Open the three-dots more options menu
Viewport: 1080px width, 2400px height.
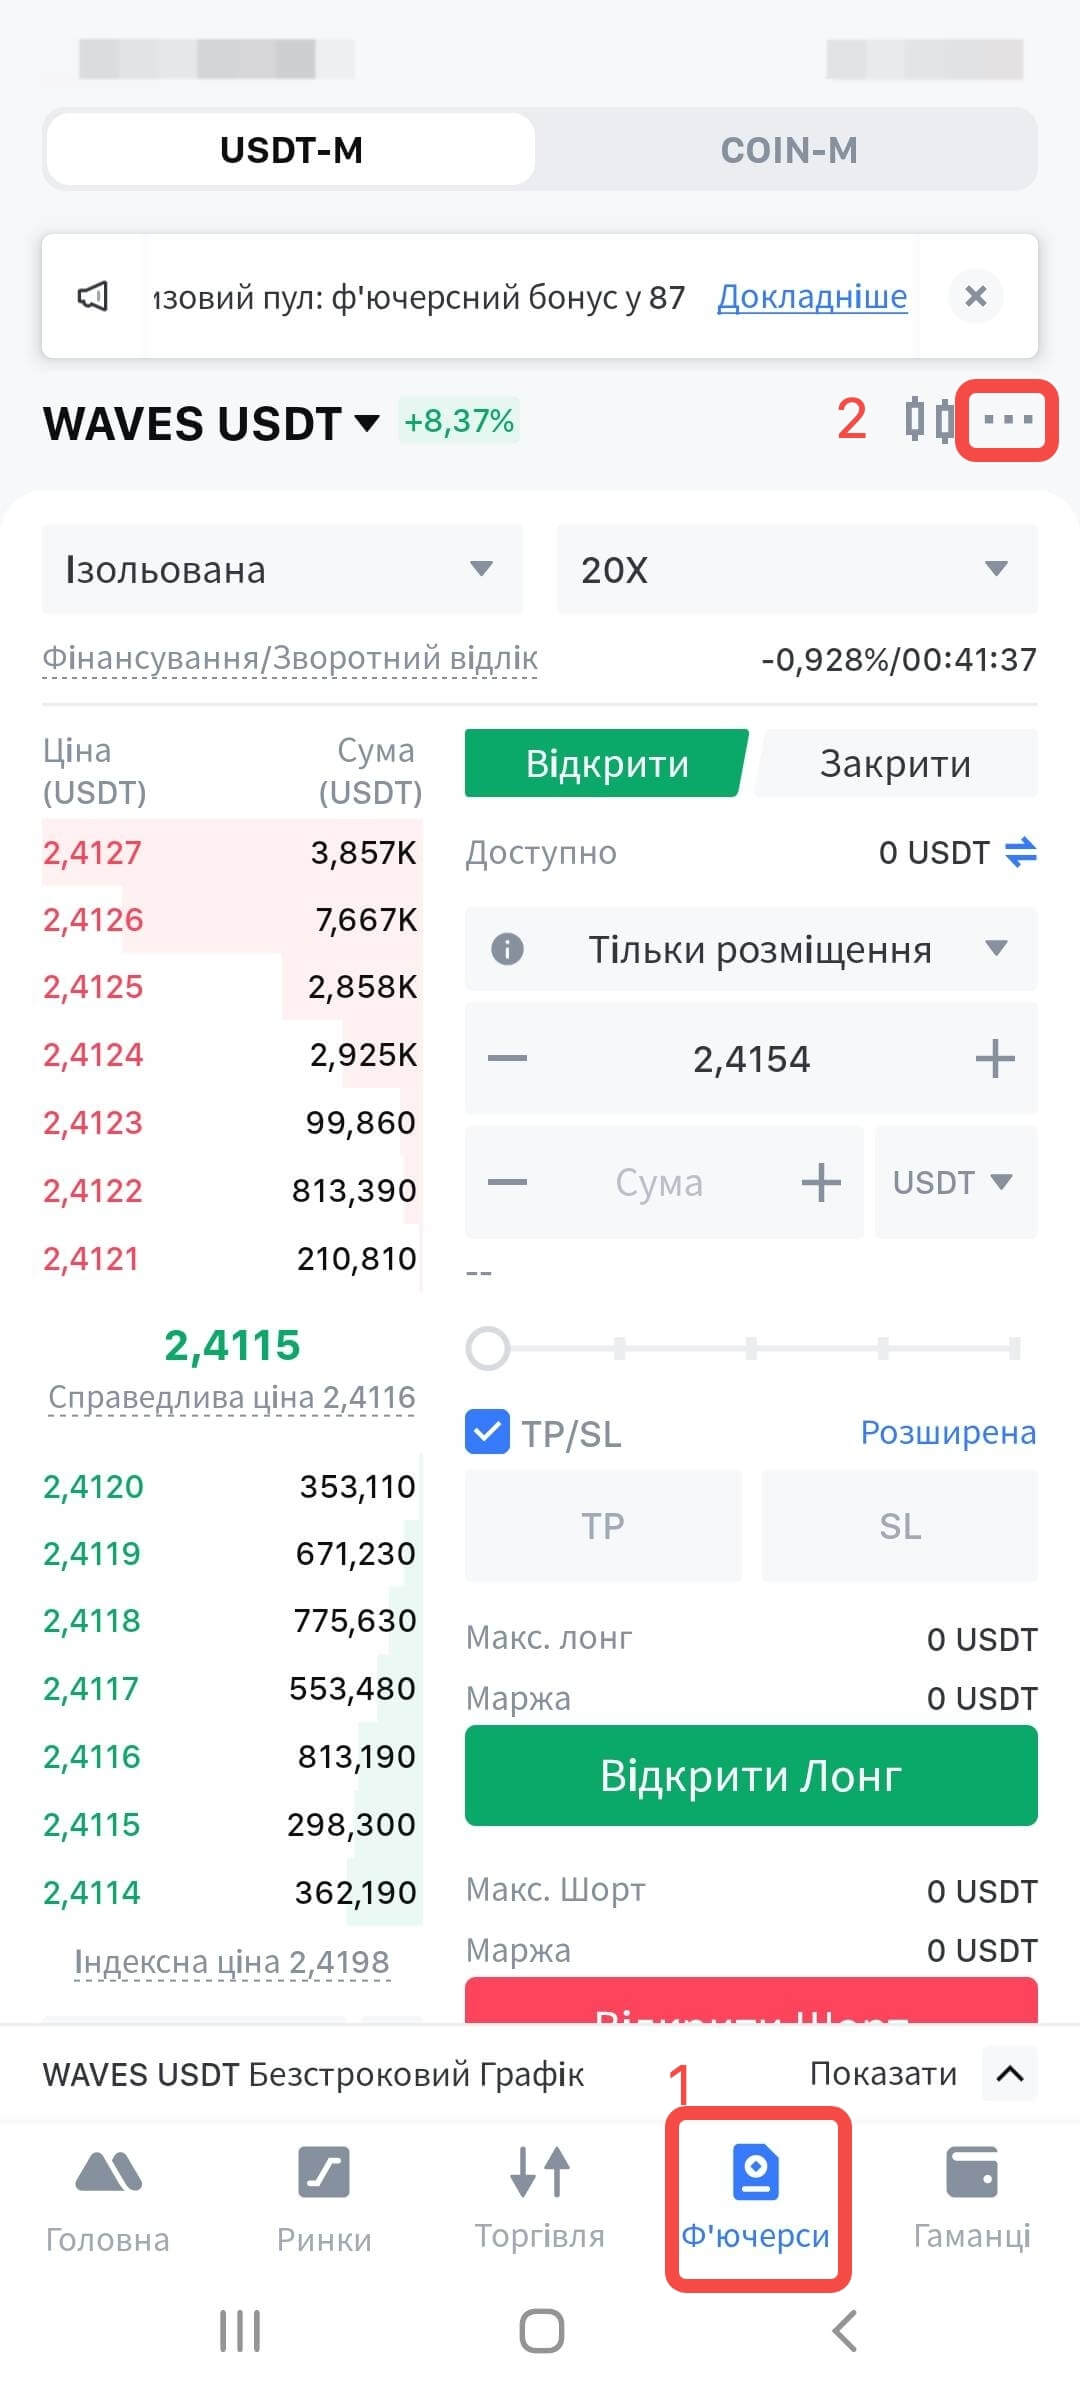1007,420
